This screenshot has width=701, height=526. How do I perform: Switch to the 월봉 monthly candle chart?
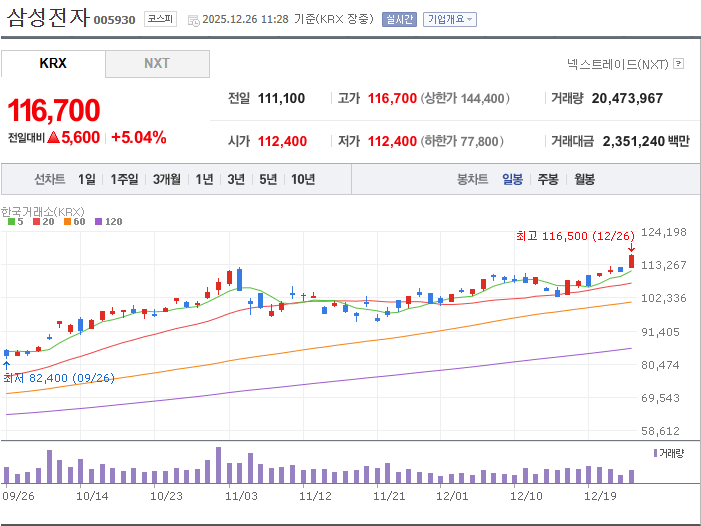[x=584, y=179]
